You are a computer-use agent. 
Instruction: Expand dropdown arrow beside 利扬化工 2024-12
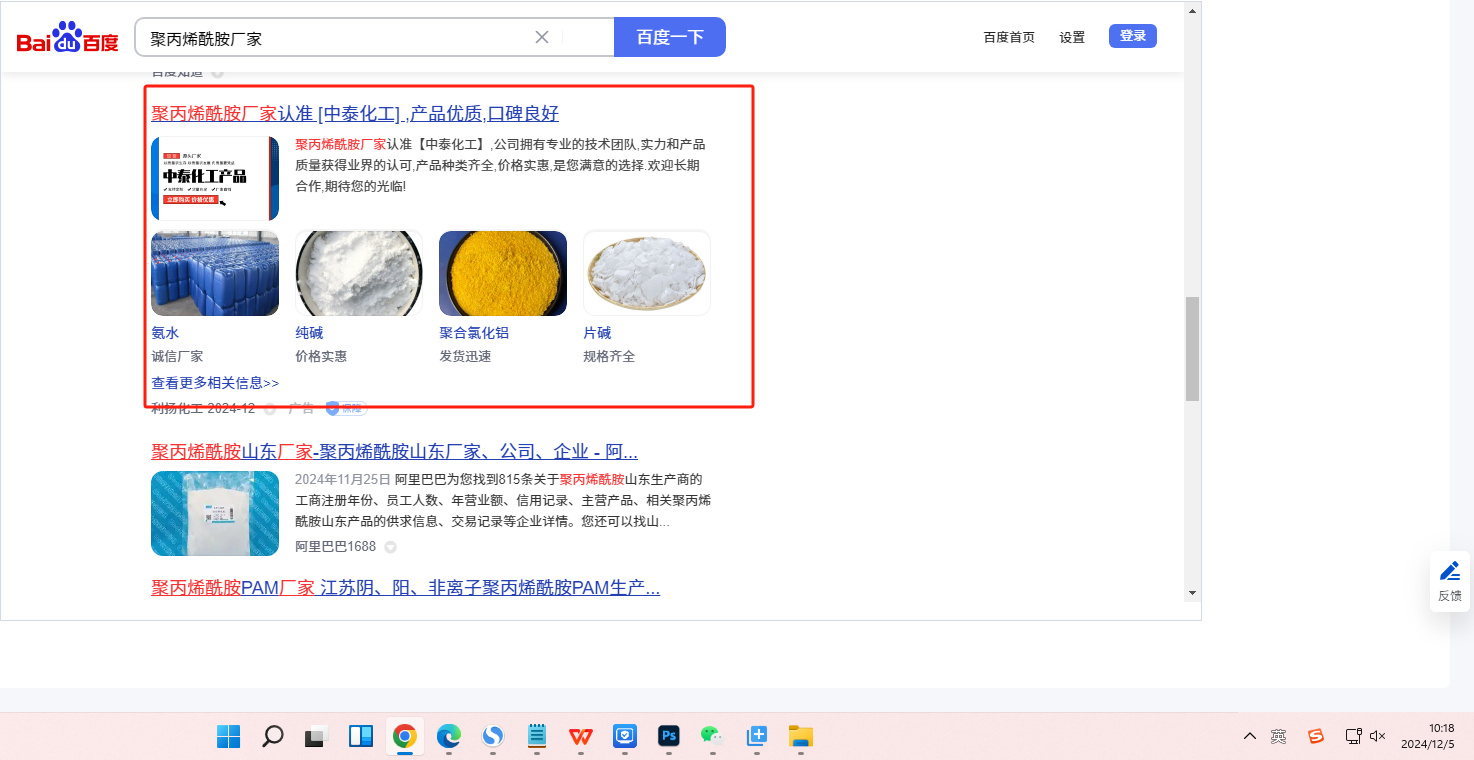pyautogui.click(x=270, y=409)
